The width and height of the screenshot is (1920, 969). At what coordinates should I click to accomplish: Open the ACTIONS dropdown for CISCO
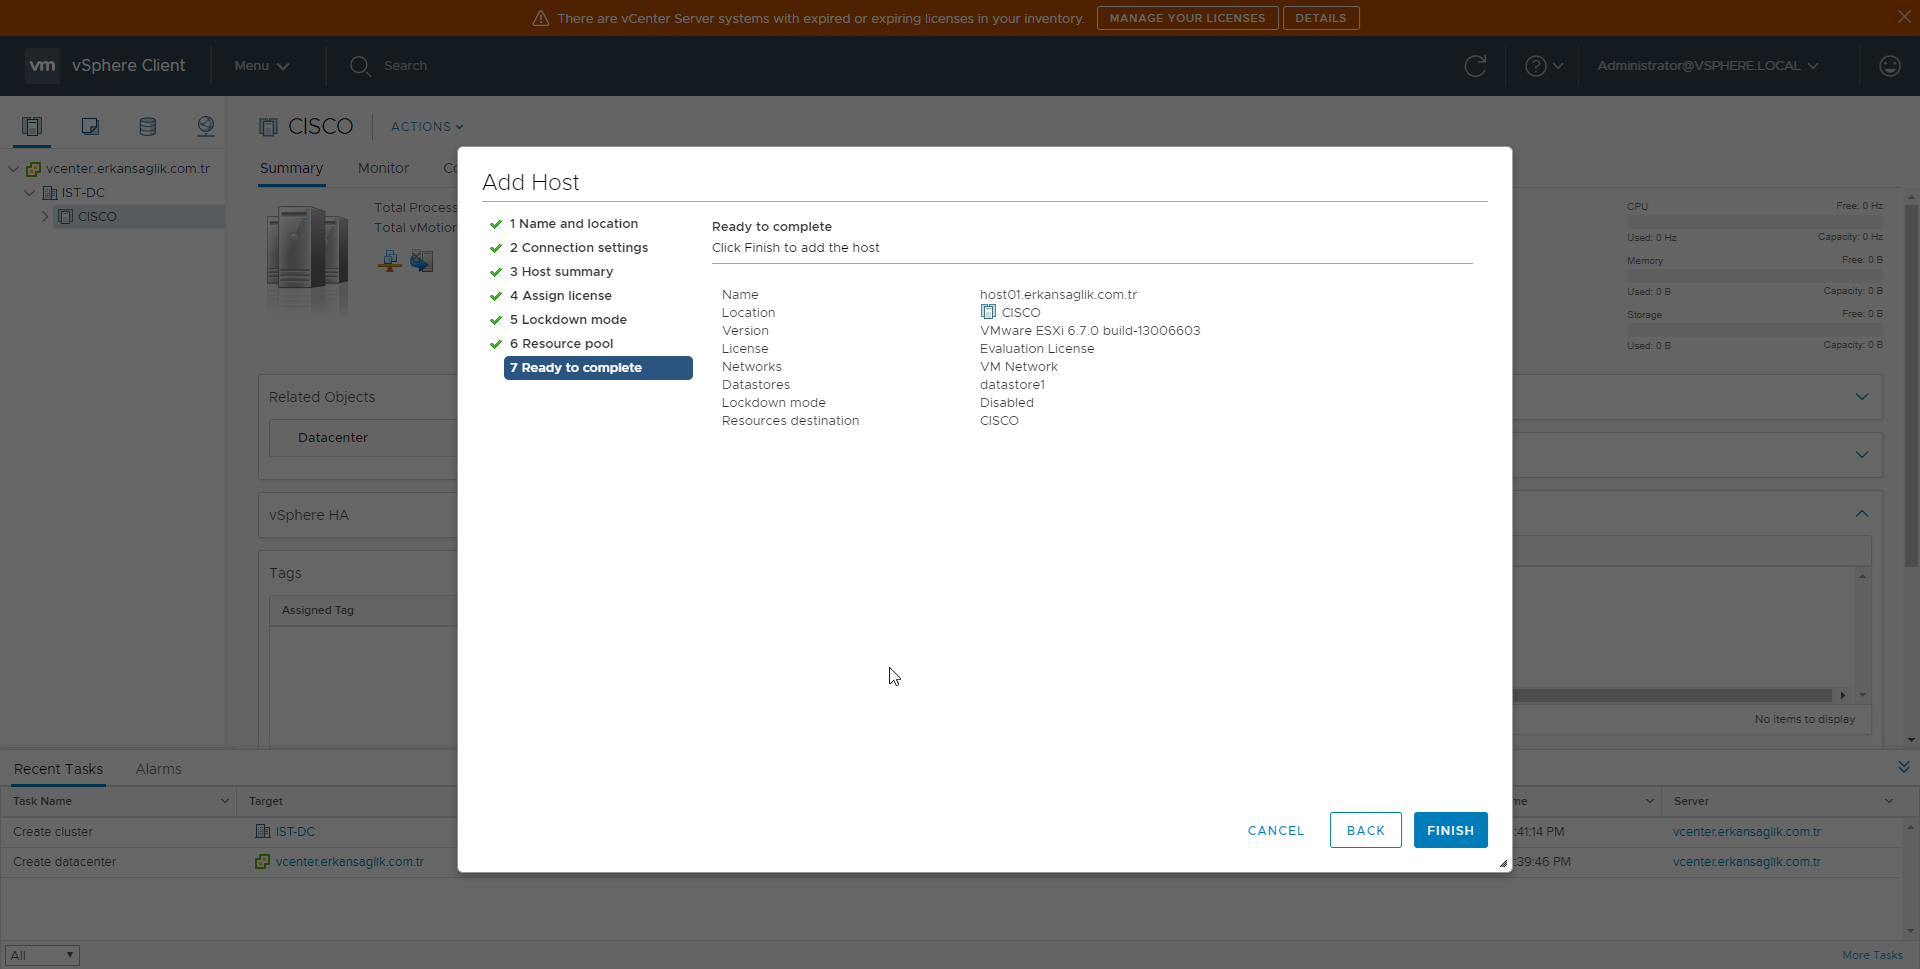(x=427, y=127)
